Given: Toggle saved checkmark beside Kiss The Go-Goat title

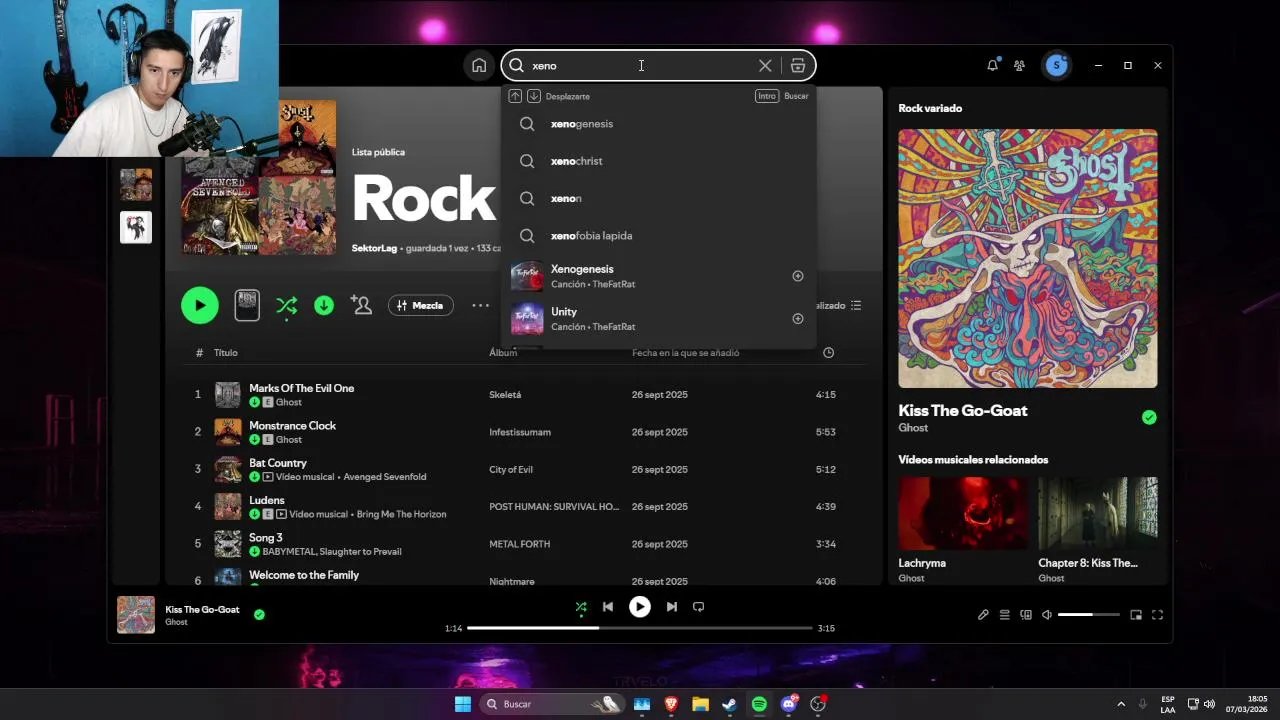Looking at the screenshot, I should pyautogui.click(x=1149, y=417).
